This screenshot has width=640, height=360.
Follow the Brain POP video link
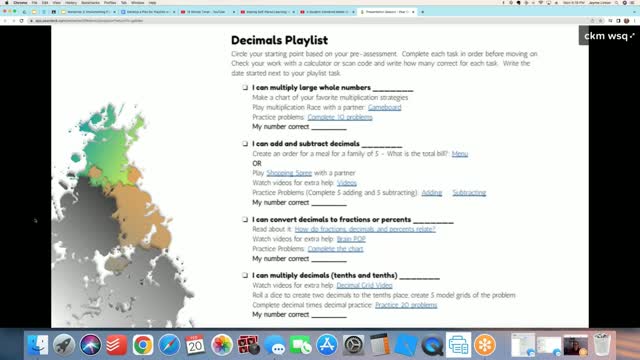(351, 239)
